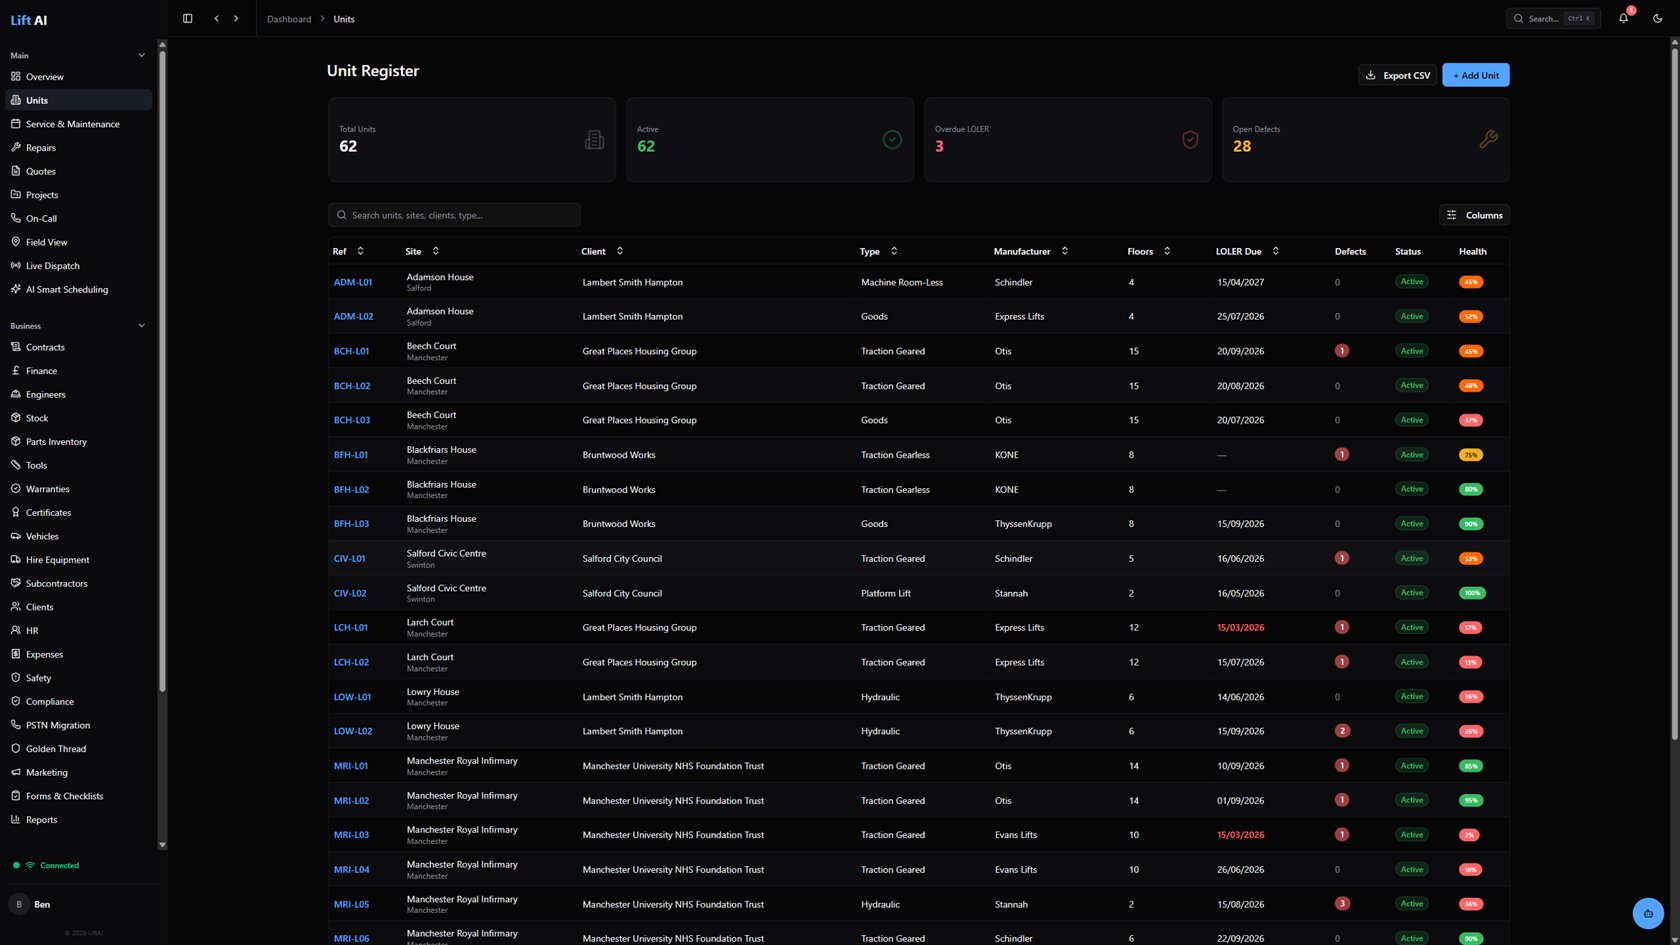Click the Contracts icon in sidebar
The height and width of the screenshot is (945, 1680).
(x=15, y=347)
